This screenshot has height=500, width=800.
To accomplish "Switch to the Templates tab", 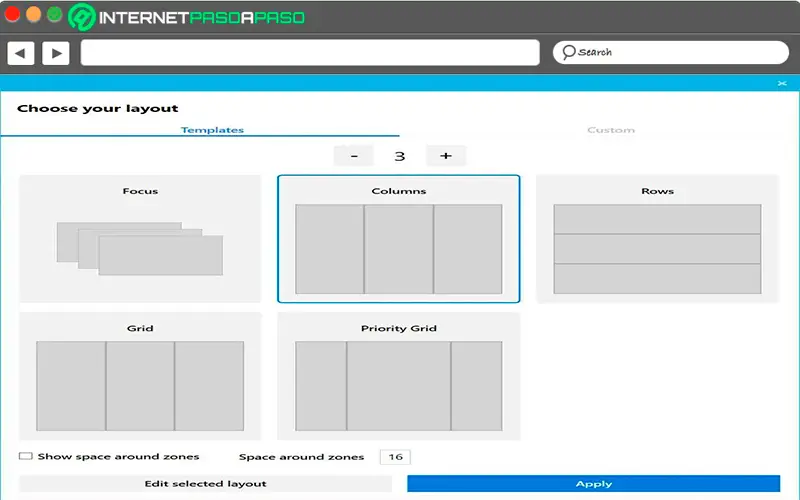I will 212,130.
